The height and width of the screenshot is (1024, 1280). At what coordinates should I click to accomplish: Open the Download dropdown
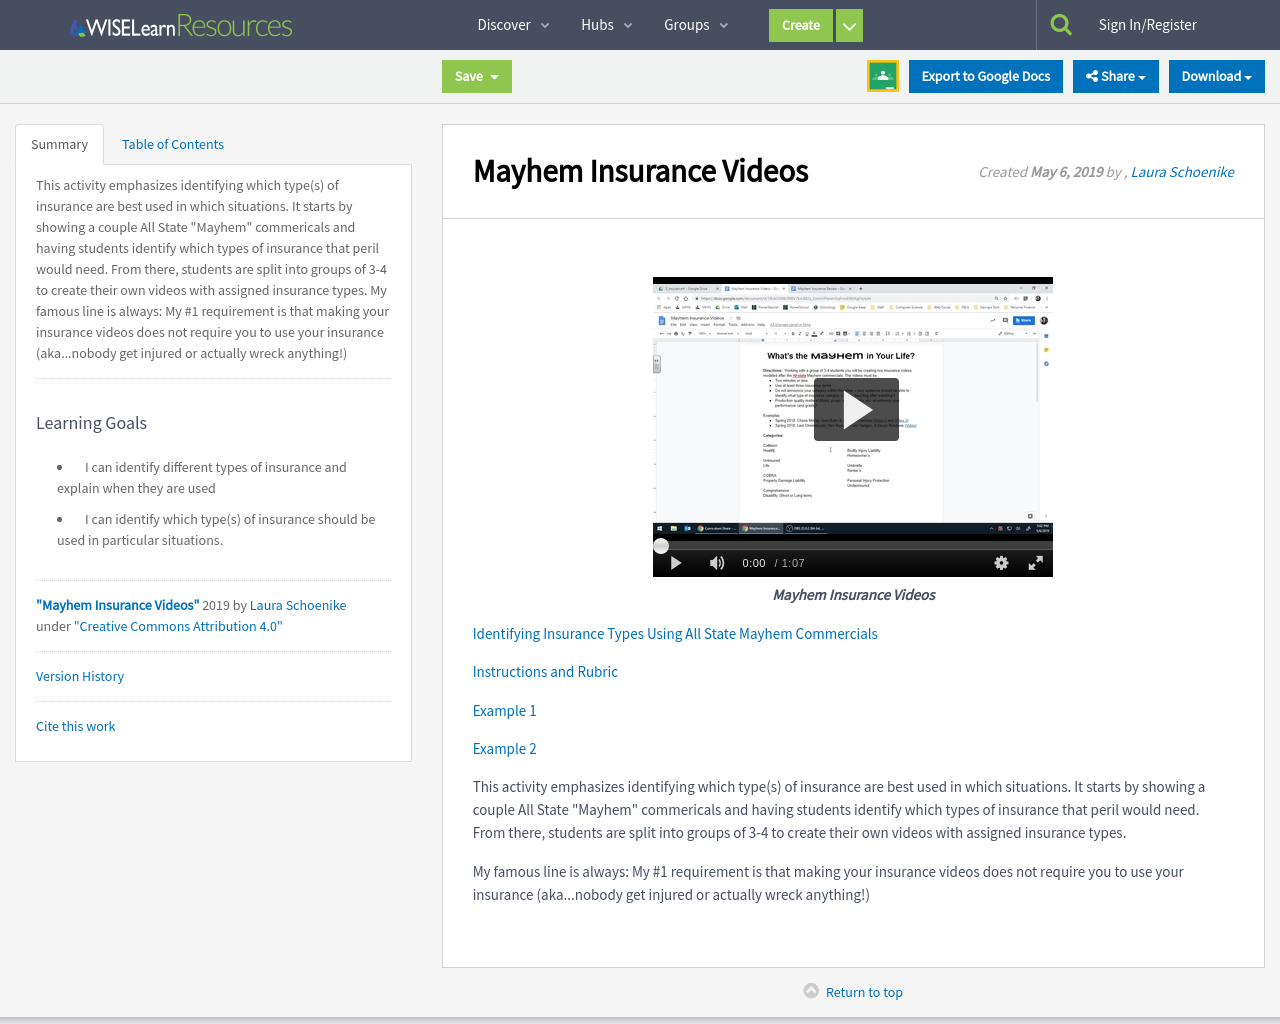(x=1216, y=76)
